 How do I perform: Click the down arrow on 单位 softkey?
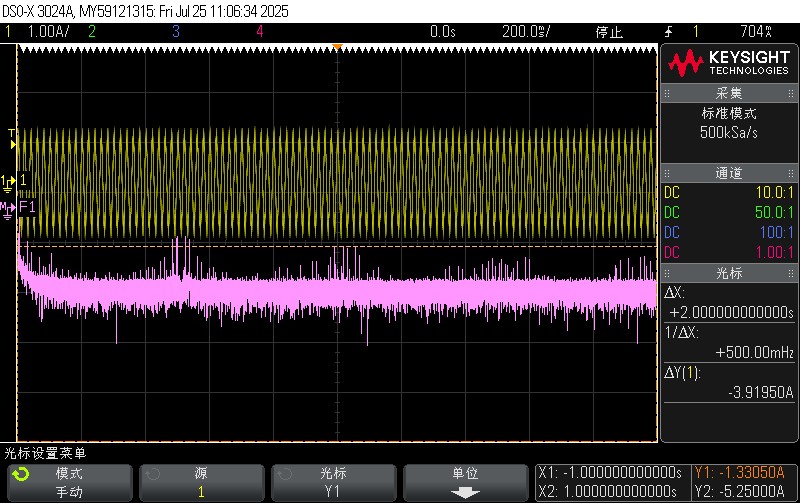coord(464,492)
